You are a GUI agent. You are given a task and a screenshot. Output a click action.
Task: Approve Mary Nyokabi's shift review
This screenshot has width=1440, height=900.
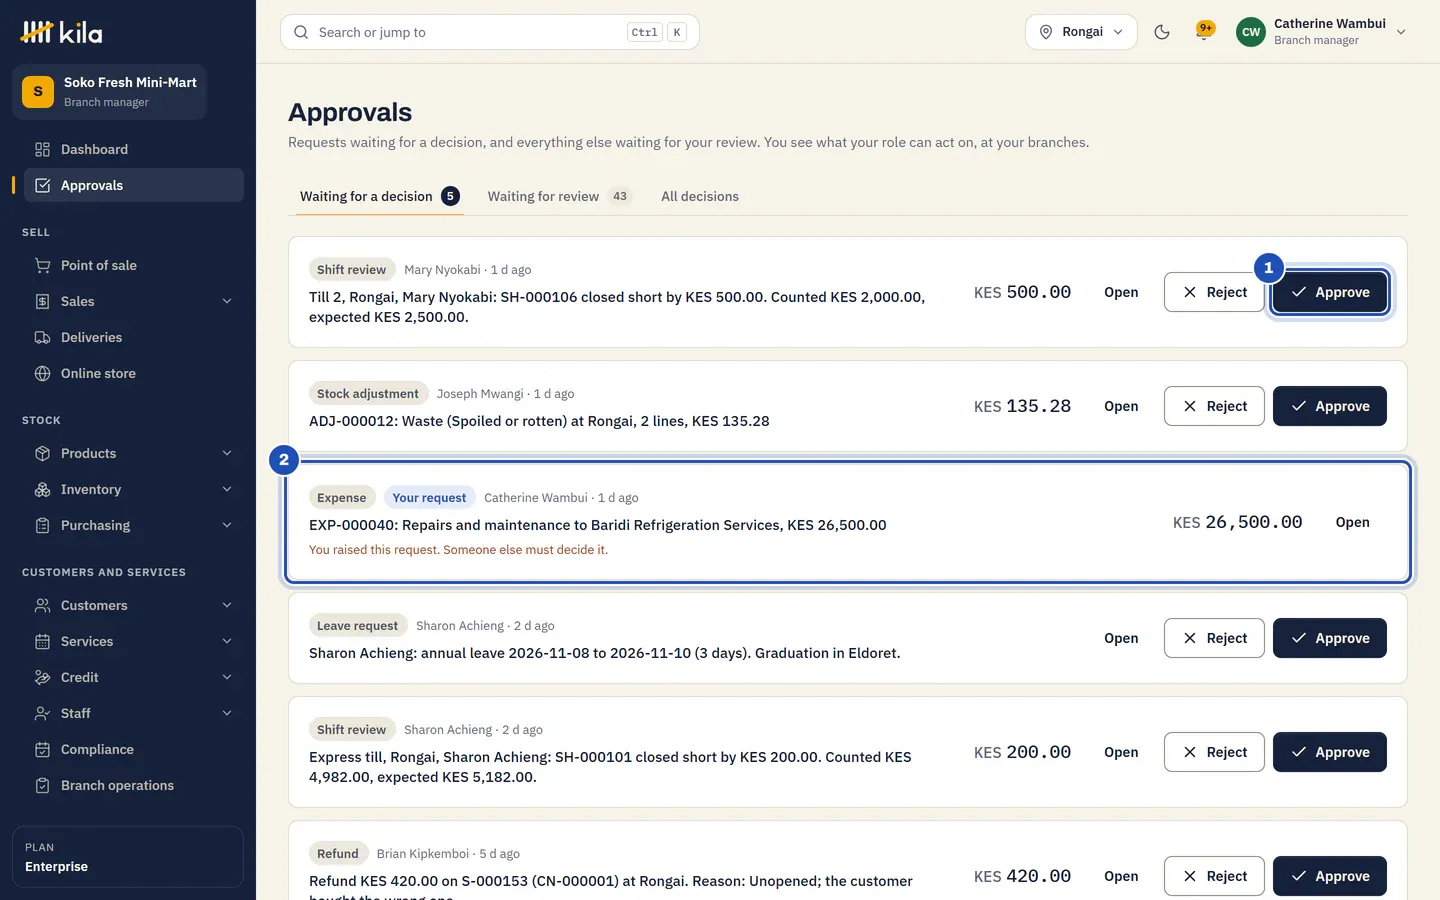tap(1330, 292)
